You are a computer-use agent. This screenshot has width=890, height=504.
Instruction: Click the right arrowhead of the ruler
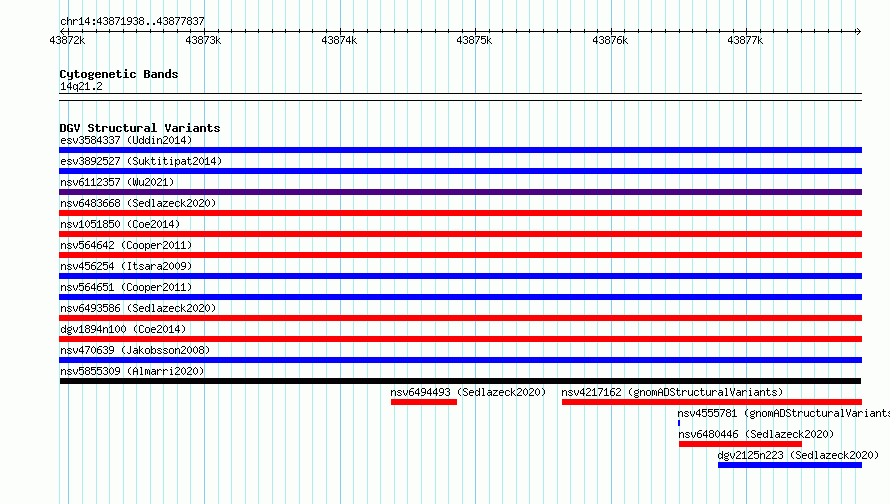(x=859, y=31)
